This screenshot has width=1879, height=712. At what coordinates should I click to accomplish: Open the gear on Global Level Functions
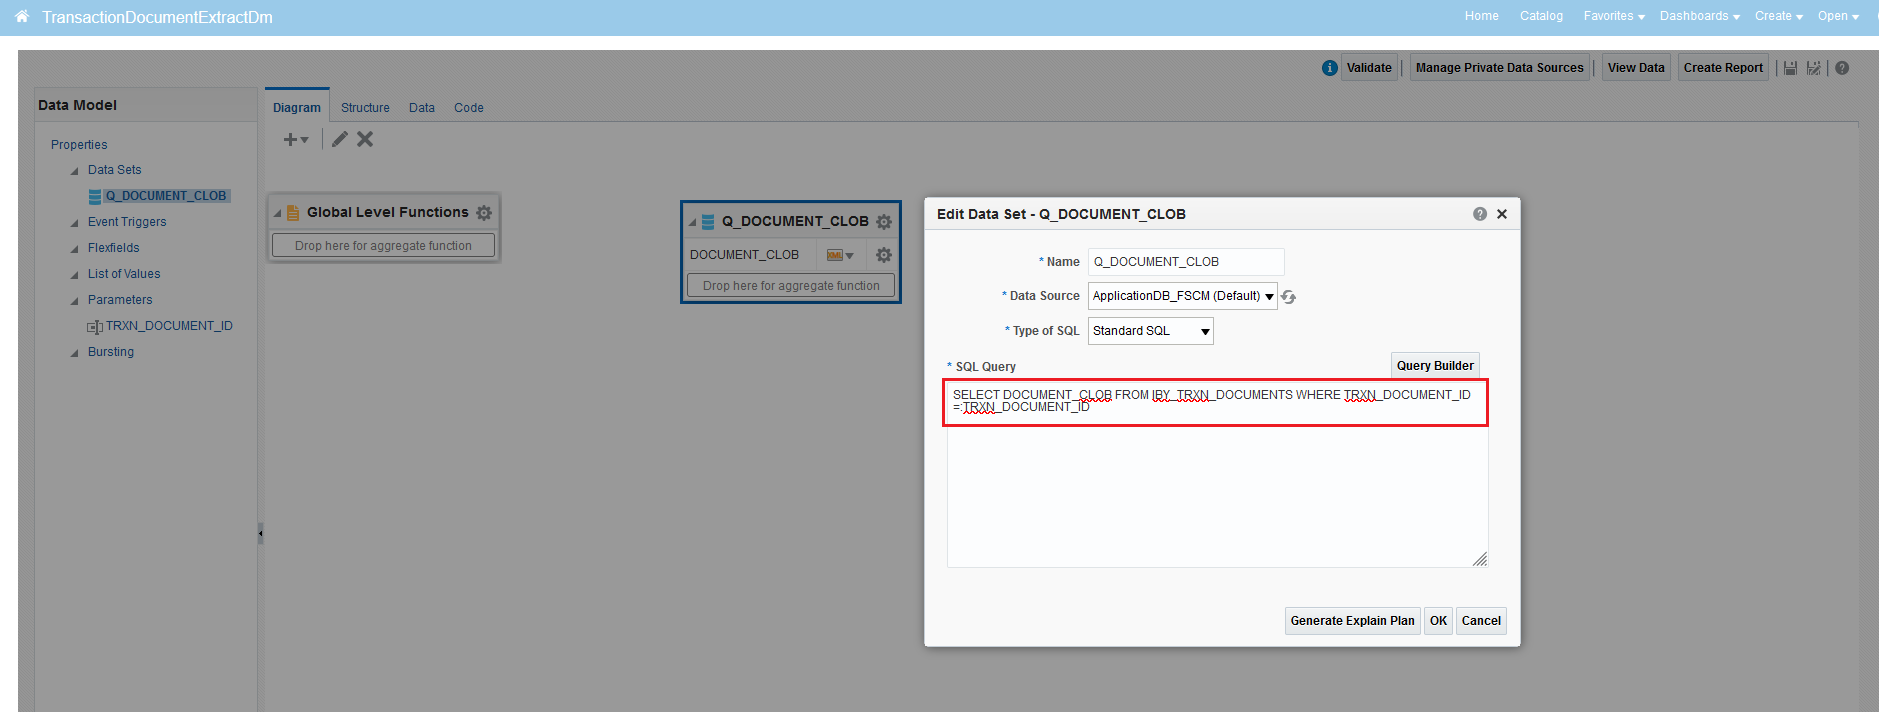(484, 213)
